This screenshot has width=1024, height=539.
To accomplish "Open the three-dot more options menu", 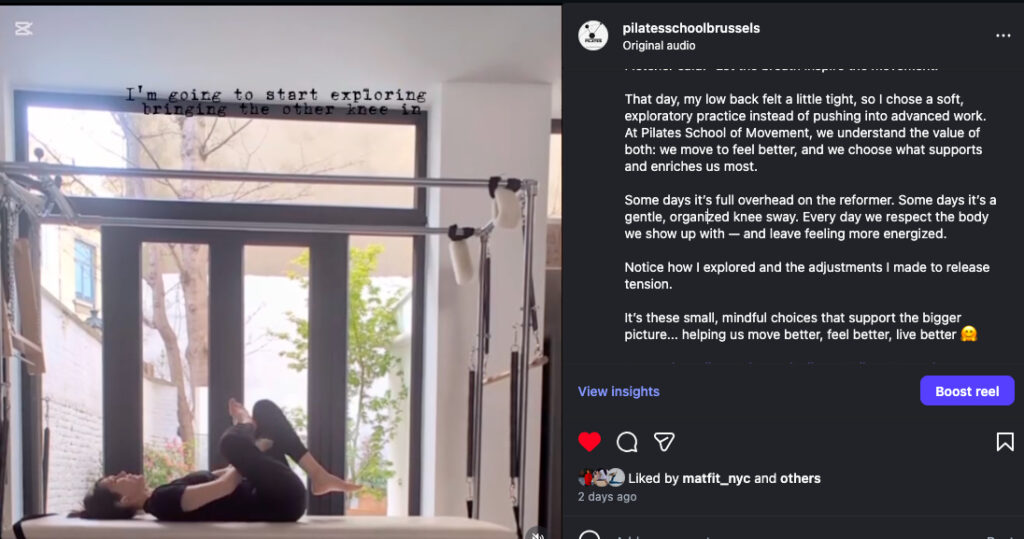I will (x=1003, y=36).
